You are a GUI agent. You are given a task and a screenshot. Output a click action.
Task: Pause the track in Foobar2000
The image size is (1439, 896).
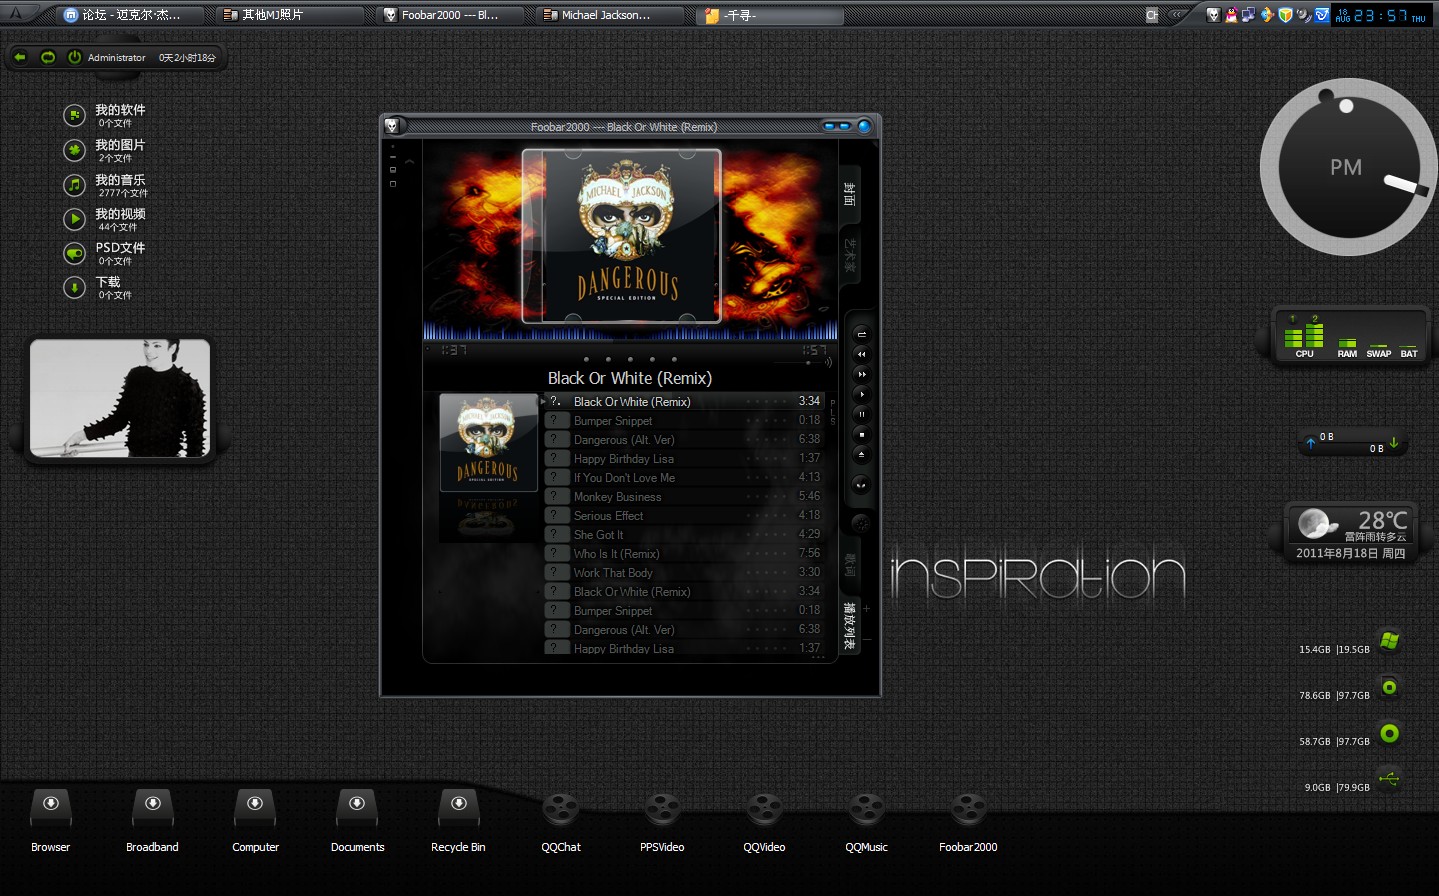coord(861,414)
